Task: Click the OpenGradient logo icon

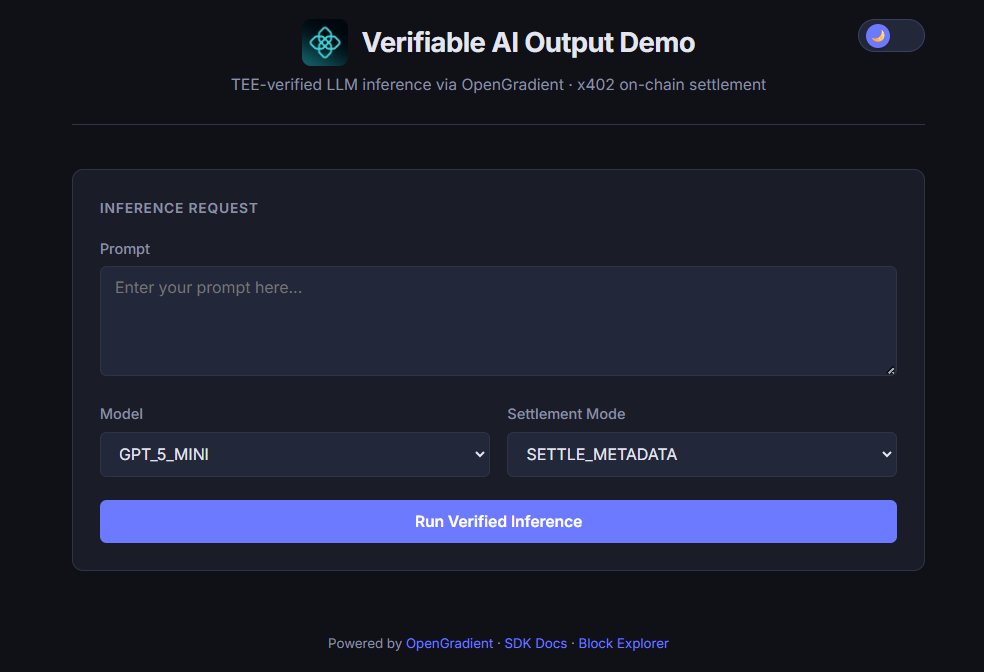Action: point(324,43)
